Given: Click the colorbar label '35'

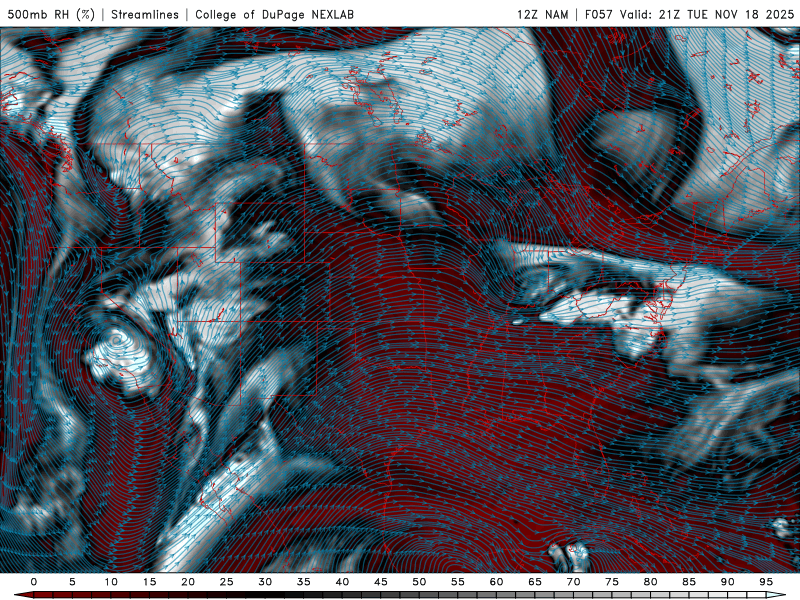Looking at the screenshot, I should pyautogui.click(x=304, y=582).
